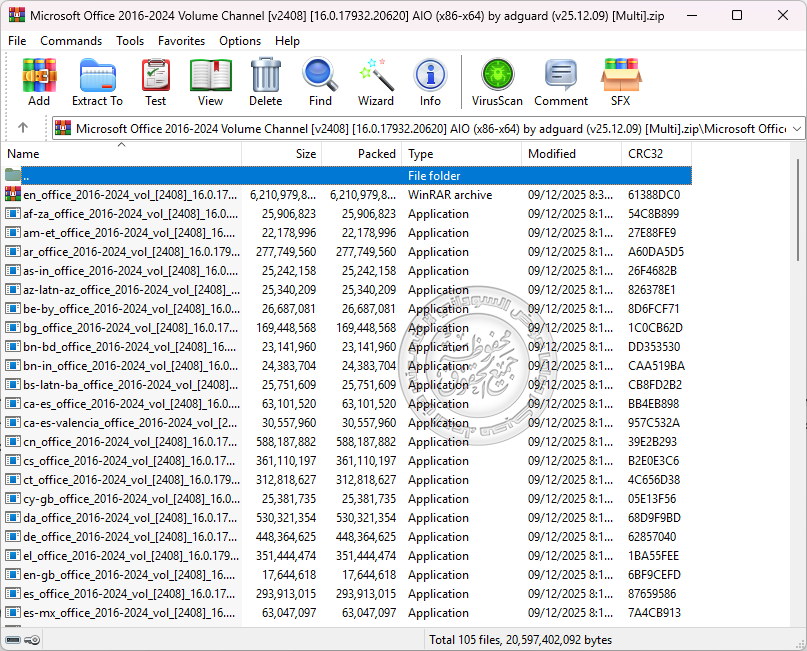This screenshot has width=807, height=651.
Task: Sort by the Modified column header
Action: (571, 154)
